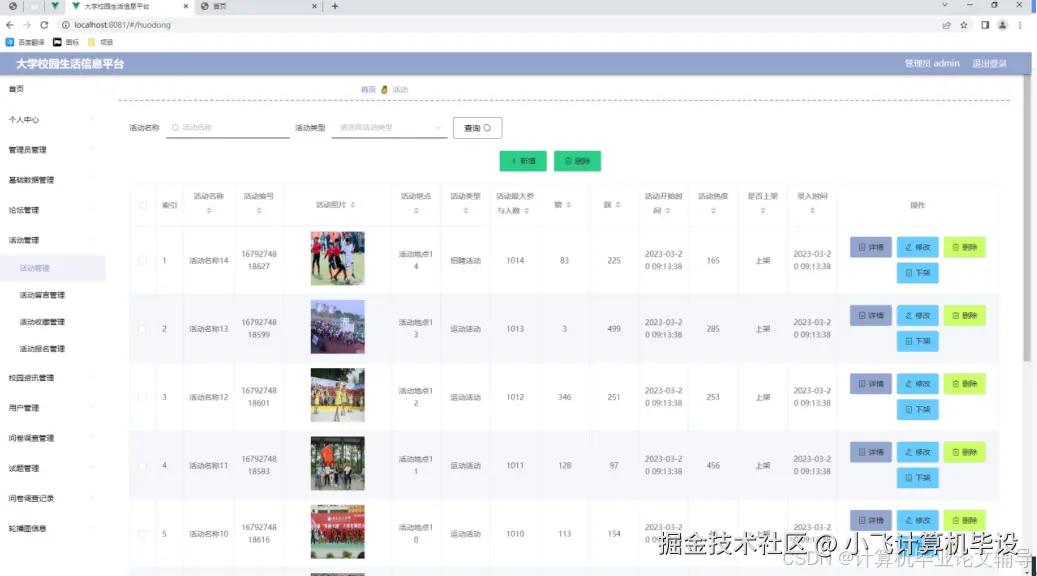The height and width of the screenshot is (576, 1037).
Task: Sort by 活动最大参与人数 column
Action: pyautogui.click(x=526, y=211)
